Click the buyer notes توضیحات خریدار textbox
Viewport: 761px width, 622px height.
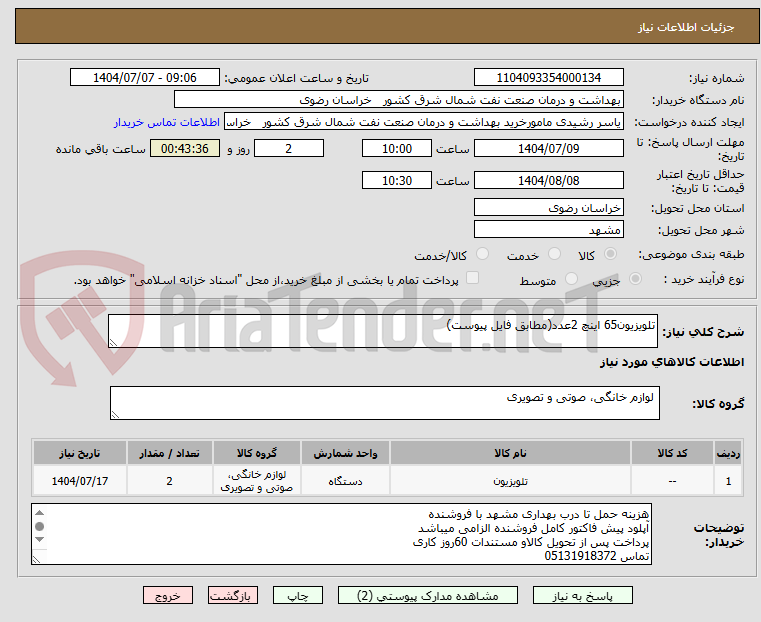click(x=341, y=534)
